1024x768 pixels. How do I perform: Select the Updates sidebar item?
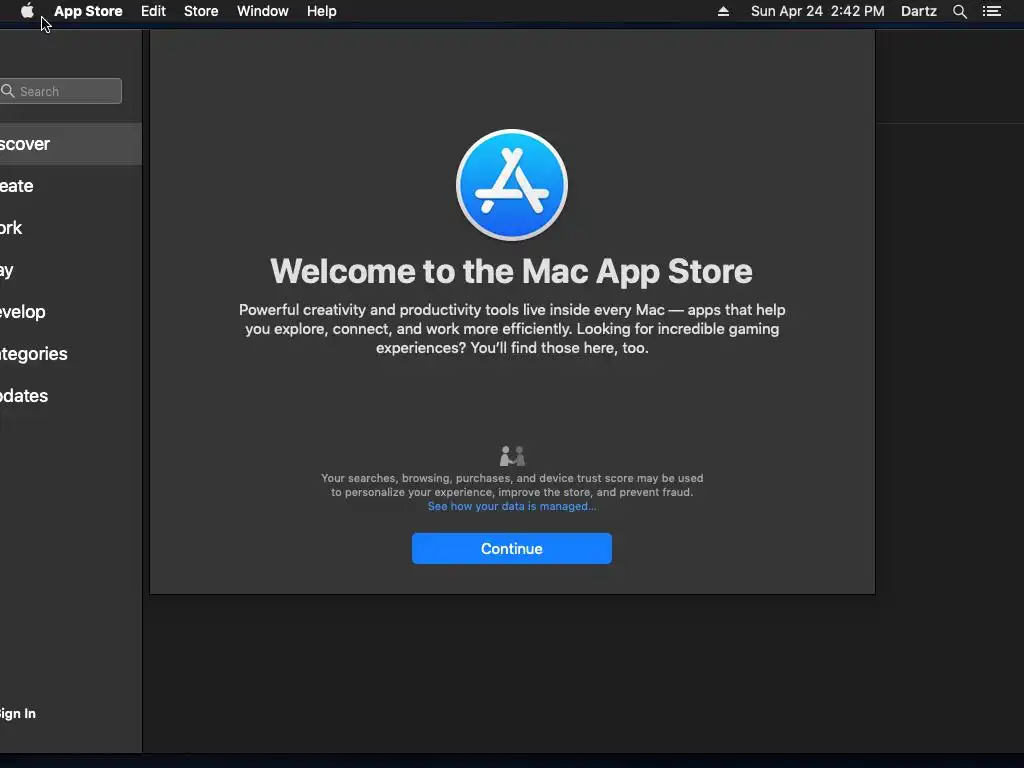point(71,395)
